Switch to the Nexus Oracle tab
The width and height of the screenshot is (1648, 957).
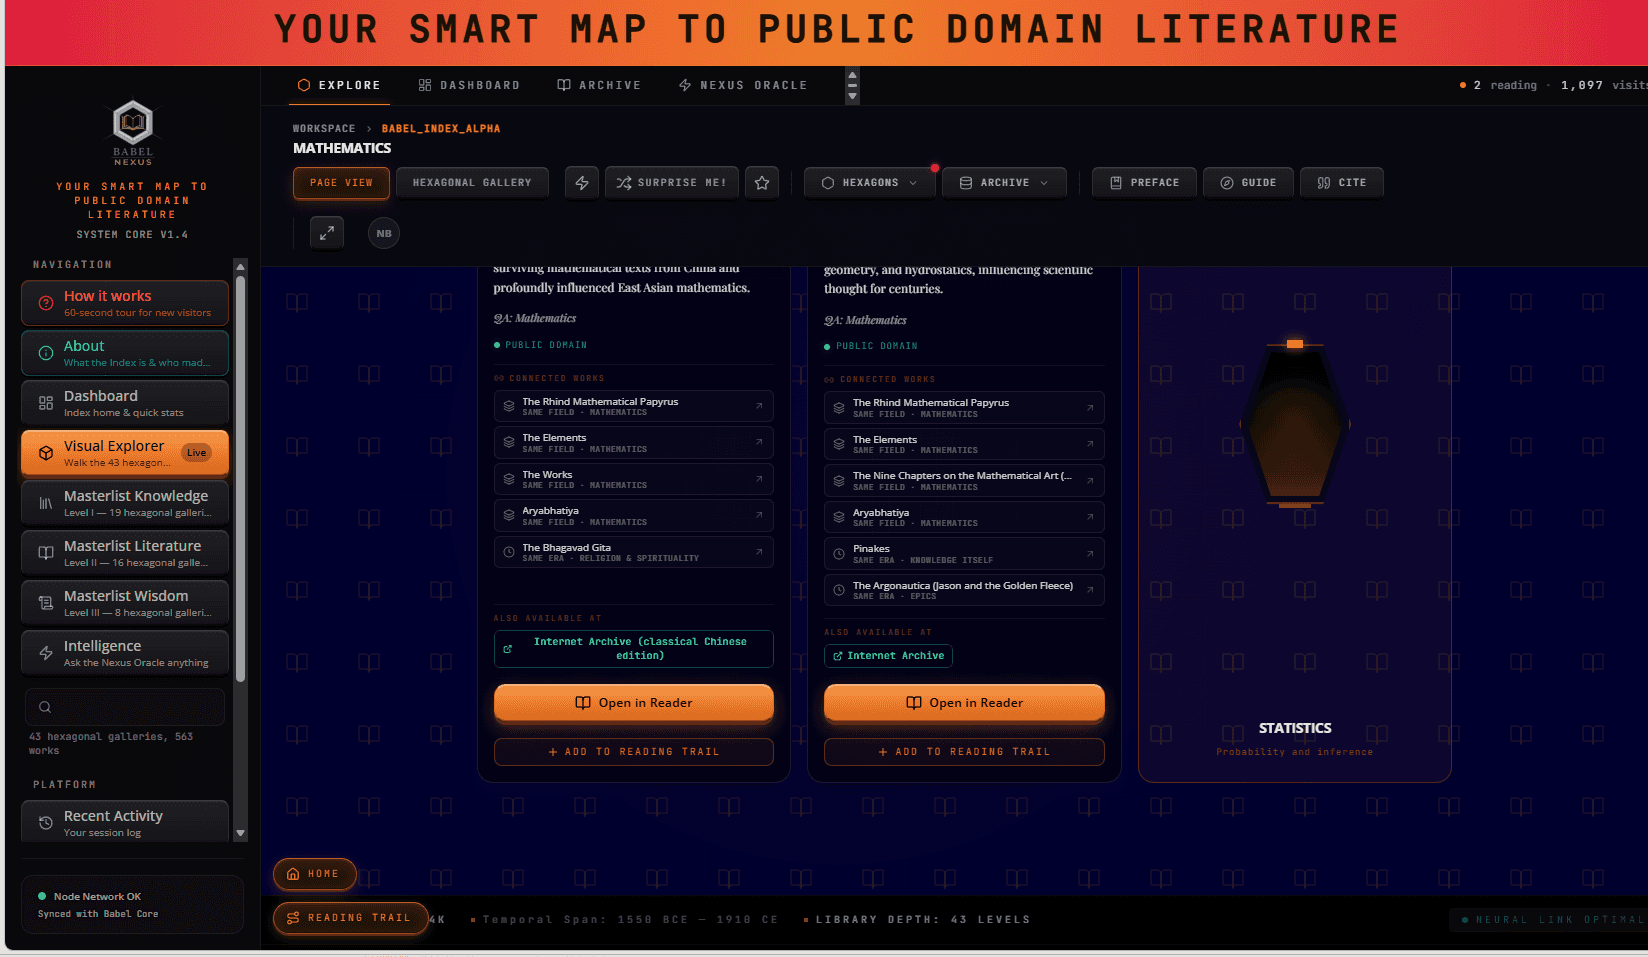click(743, 86)
